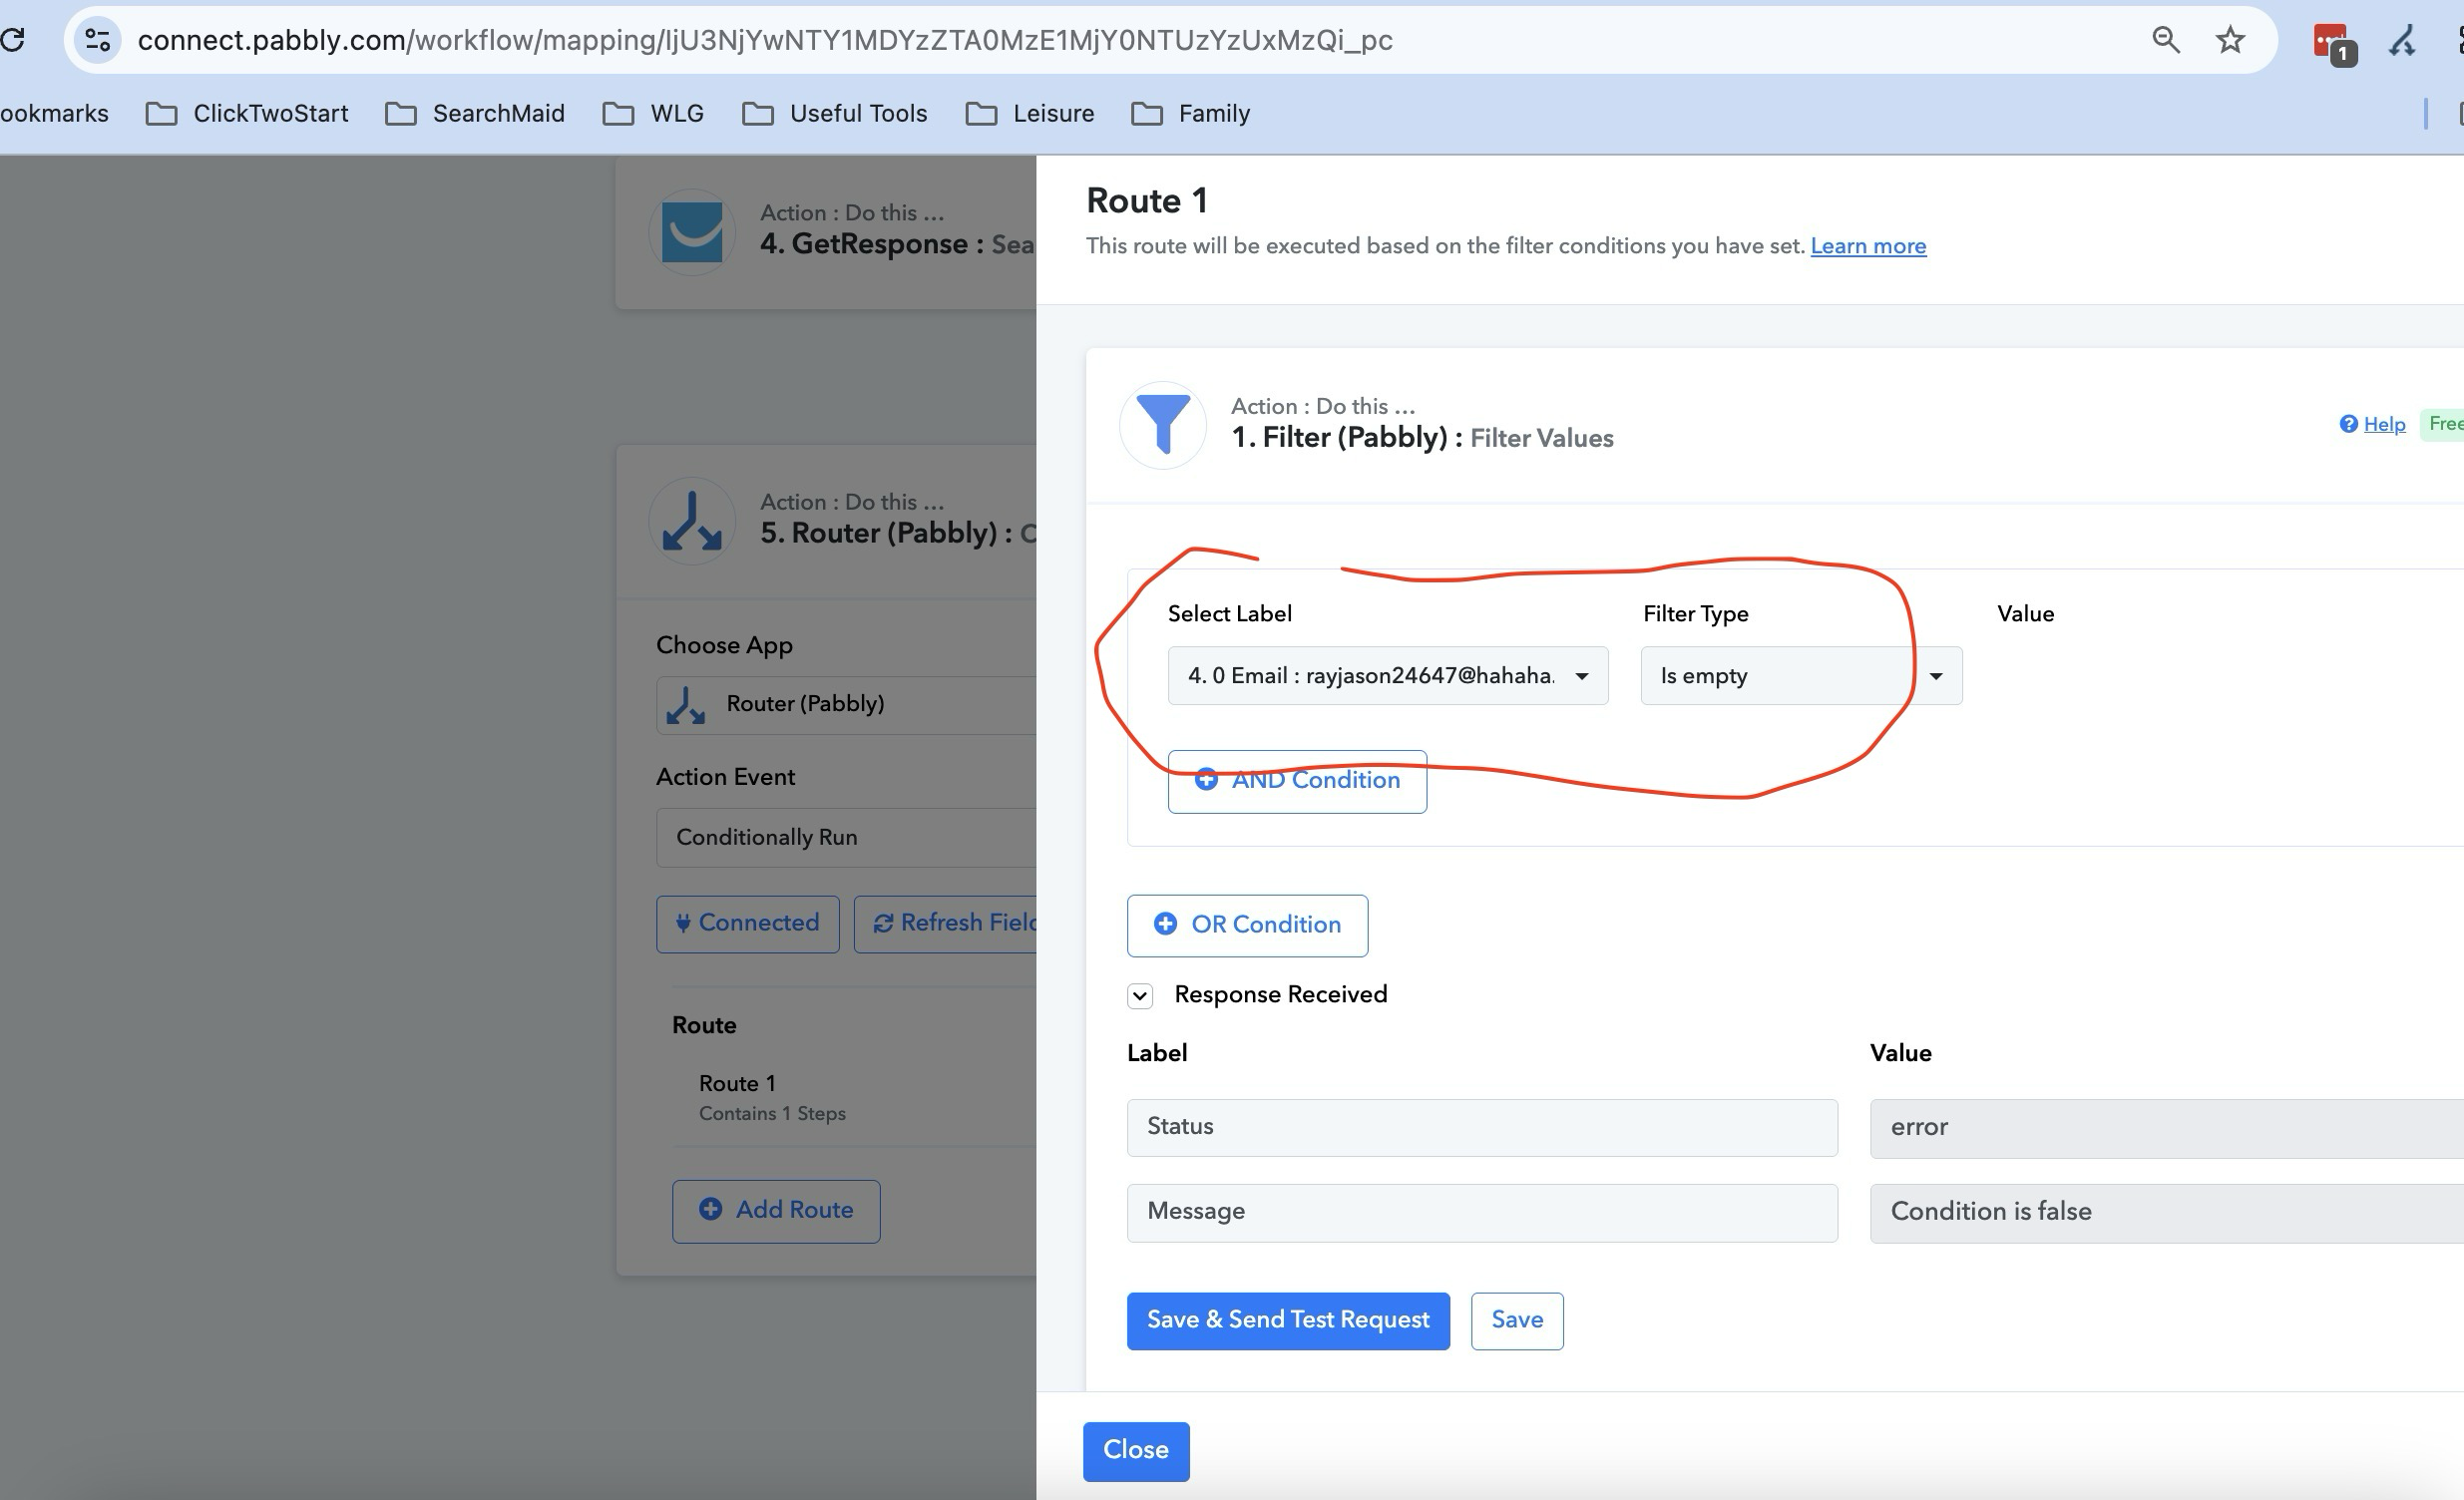Screen dimensions: 2464x1500
Task: Add an OR Condition
Action: (x=1246, y=924)
